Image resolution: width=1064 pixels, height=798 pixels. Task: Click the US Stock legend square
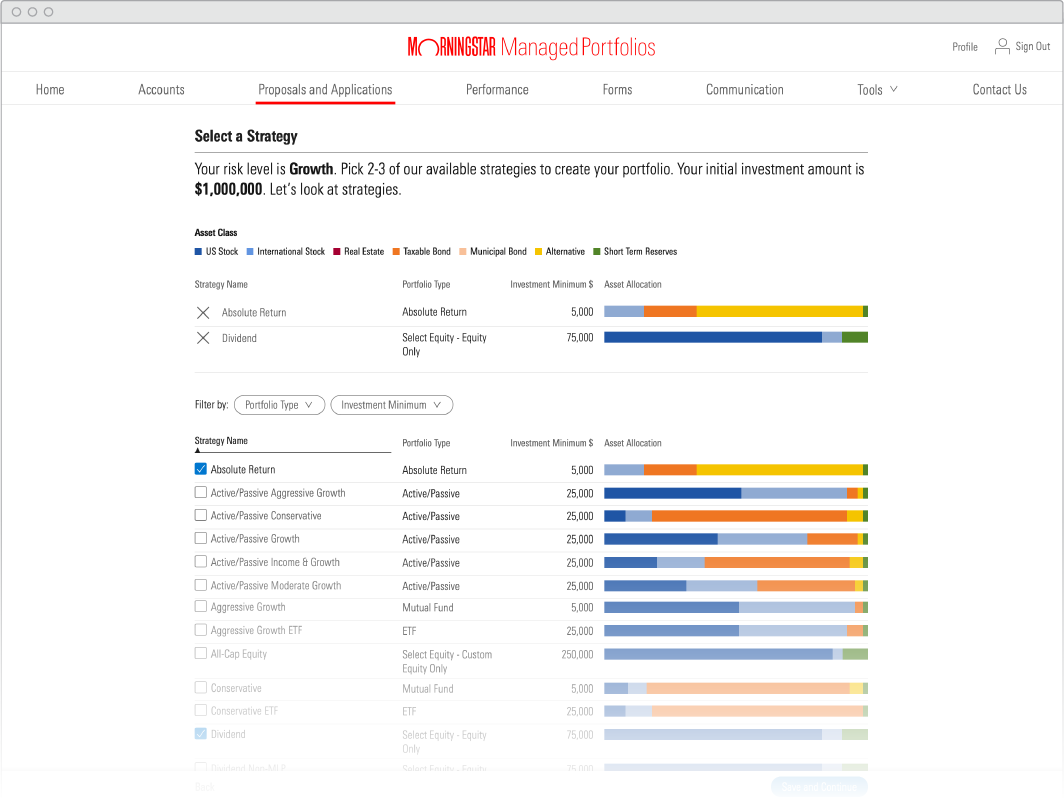(x=198, y=252)
